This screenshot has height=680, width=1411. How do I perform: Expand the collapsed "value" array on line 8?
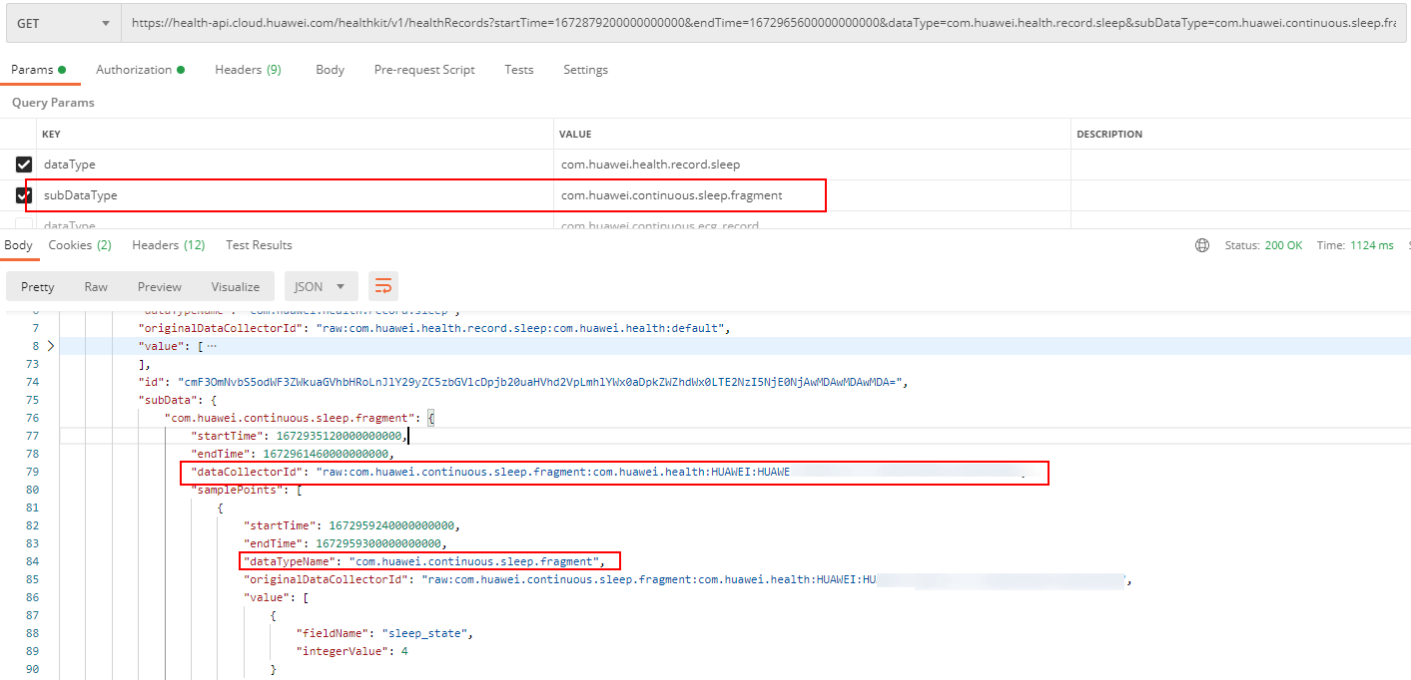52,346
